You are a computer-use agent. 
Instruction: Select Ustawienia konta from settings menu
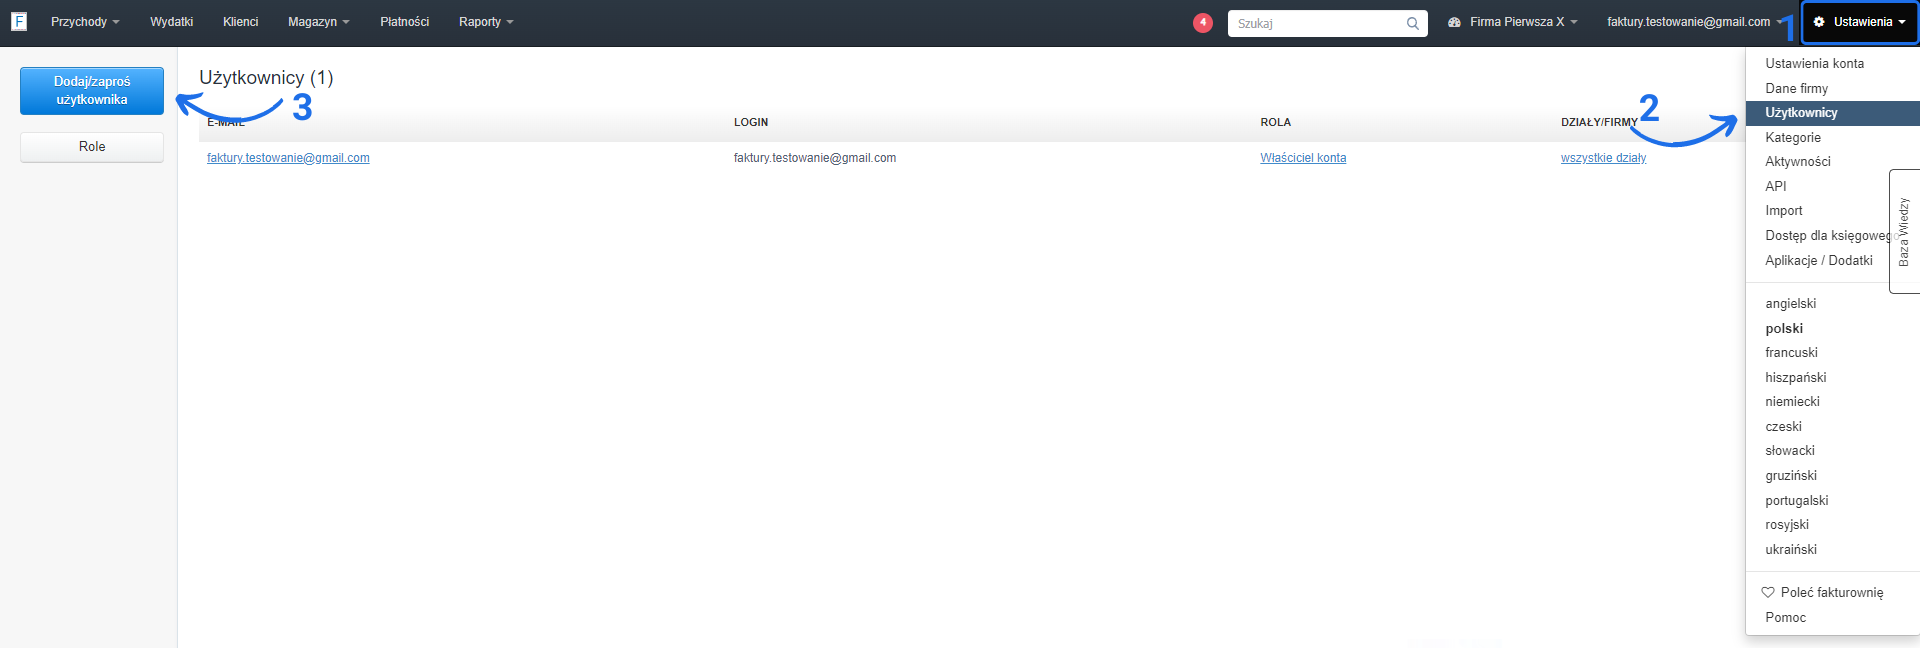1814,63
